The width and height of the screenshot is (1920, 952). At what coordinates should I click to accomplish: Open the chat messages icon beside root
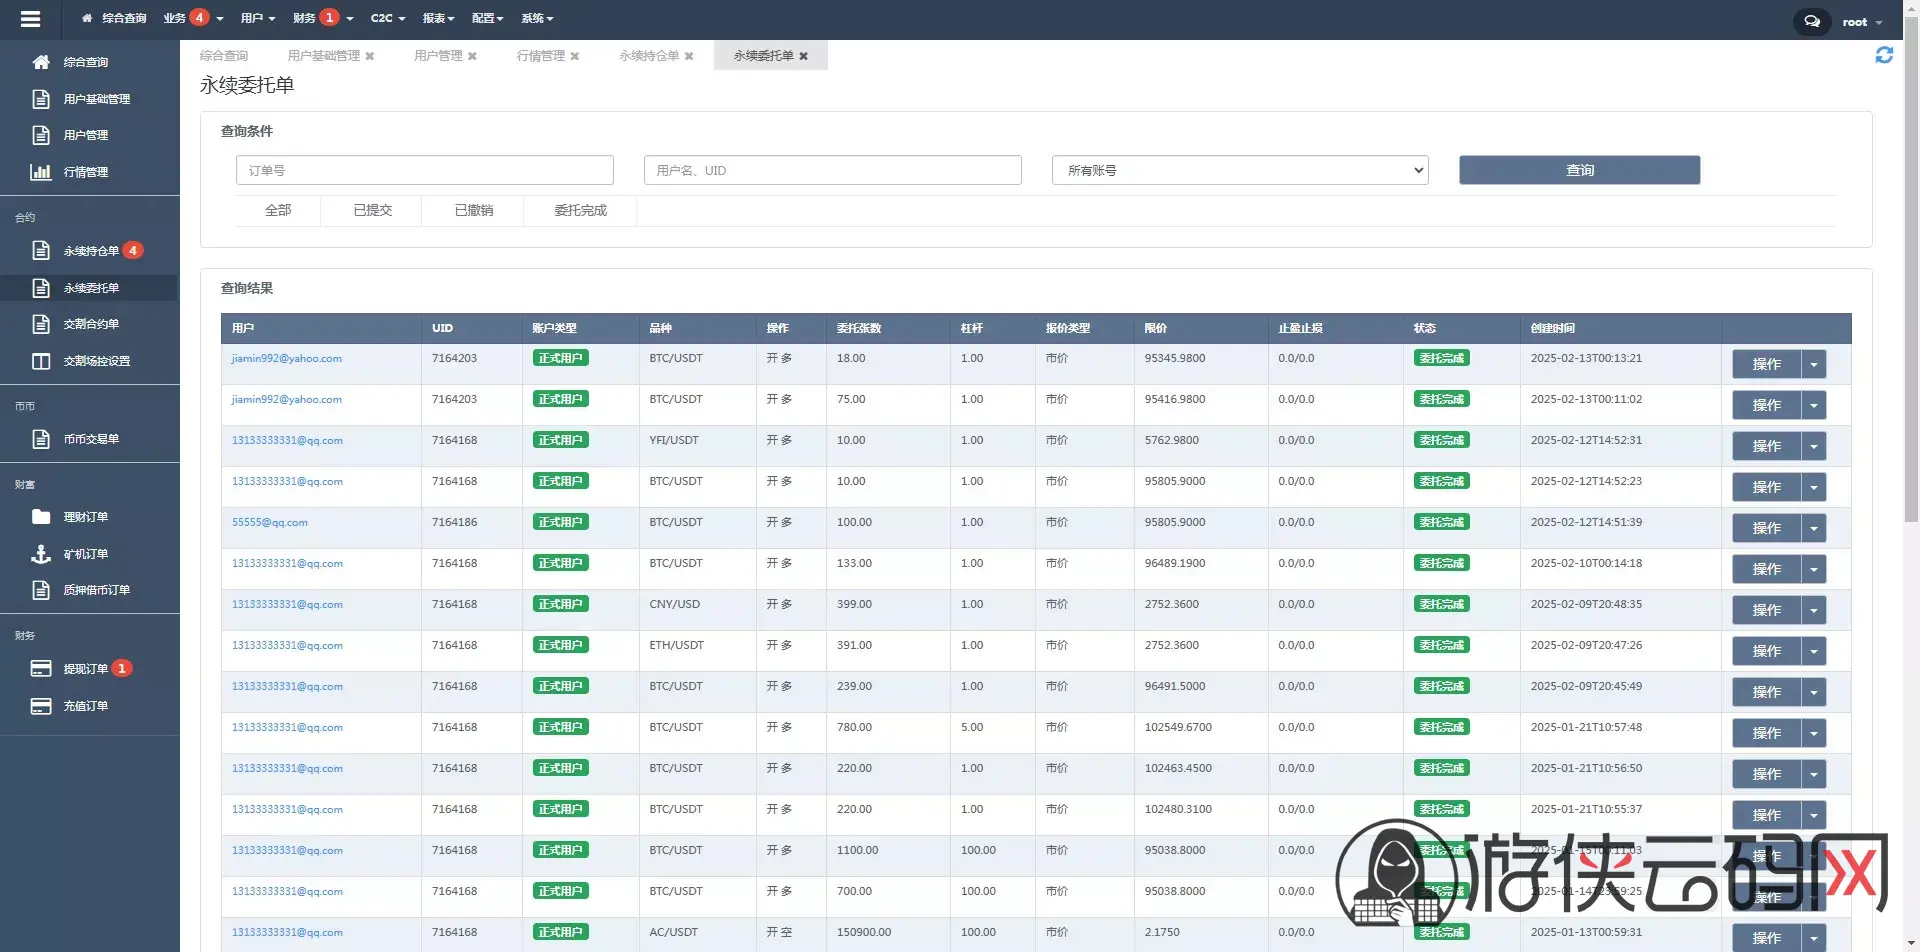coord(1811,21)
